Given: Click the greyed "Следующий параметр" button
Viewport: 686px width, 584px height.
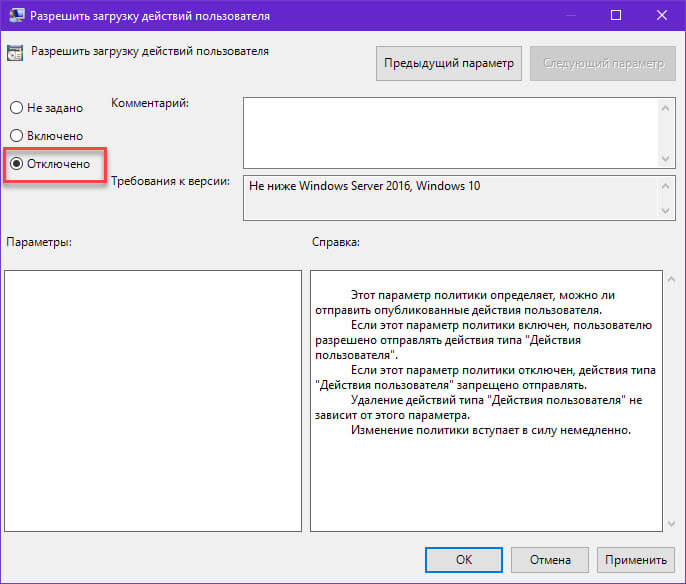Looking at the screenshot, I should [603, 63].
